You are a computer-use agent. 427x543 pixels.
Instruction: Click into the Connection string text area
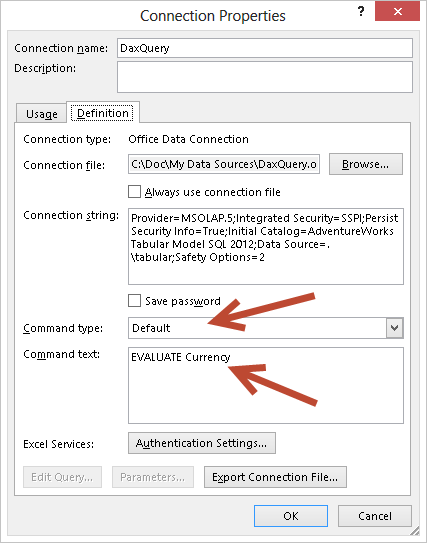click(x=266, y=246)
